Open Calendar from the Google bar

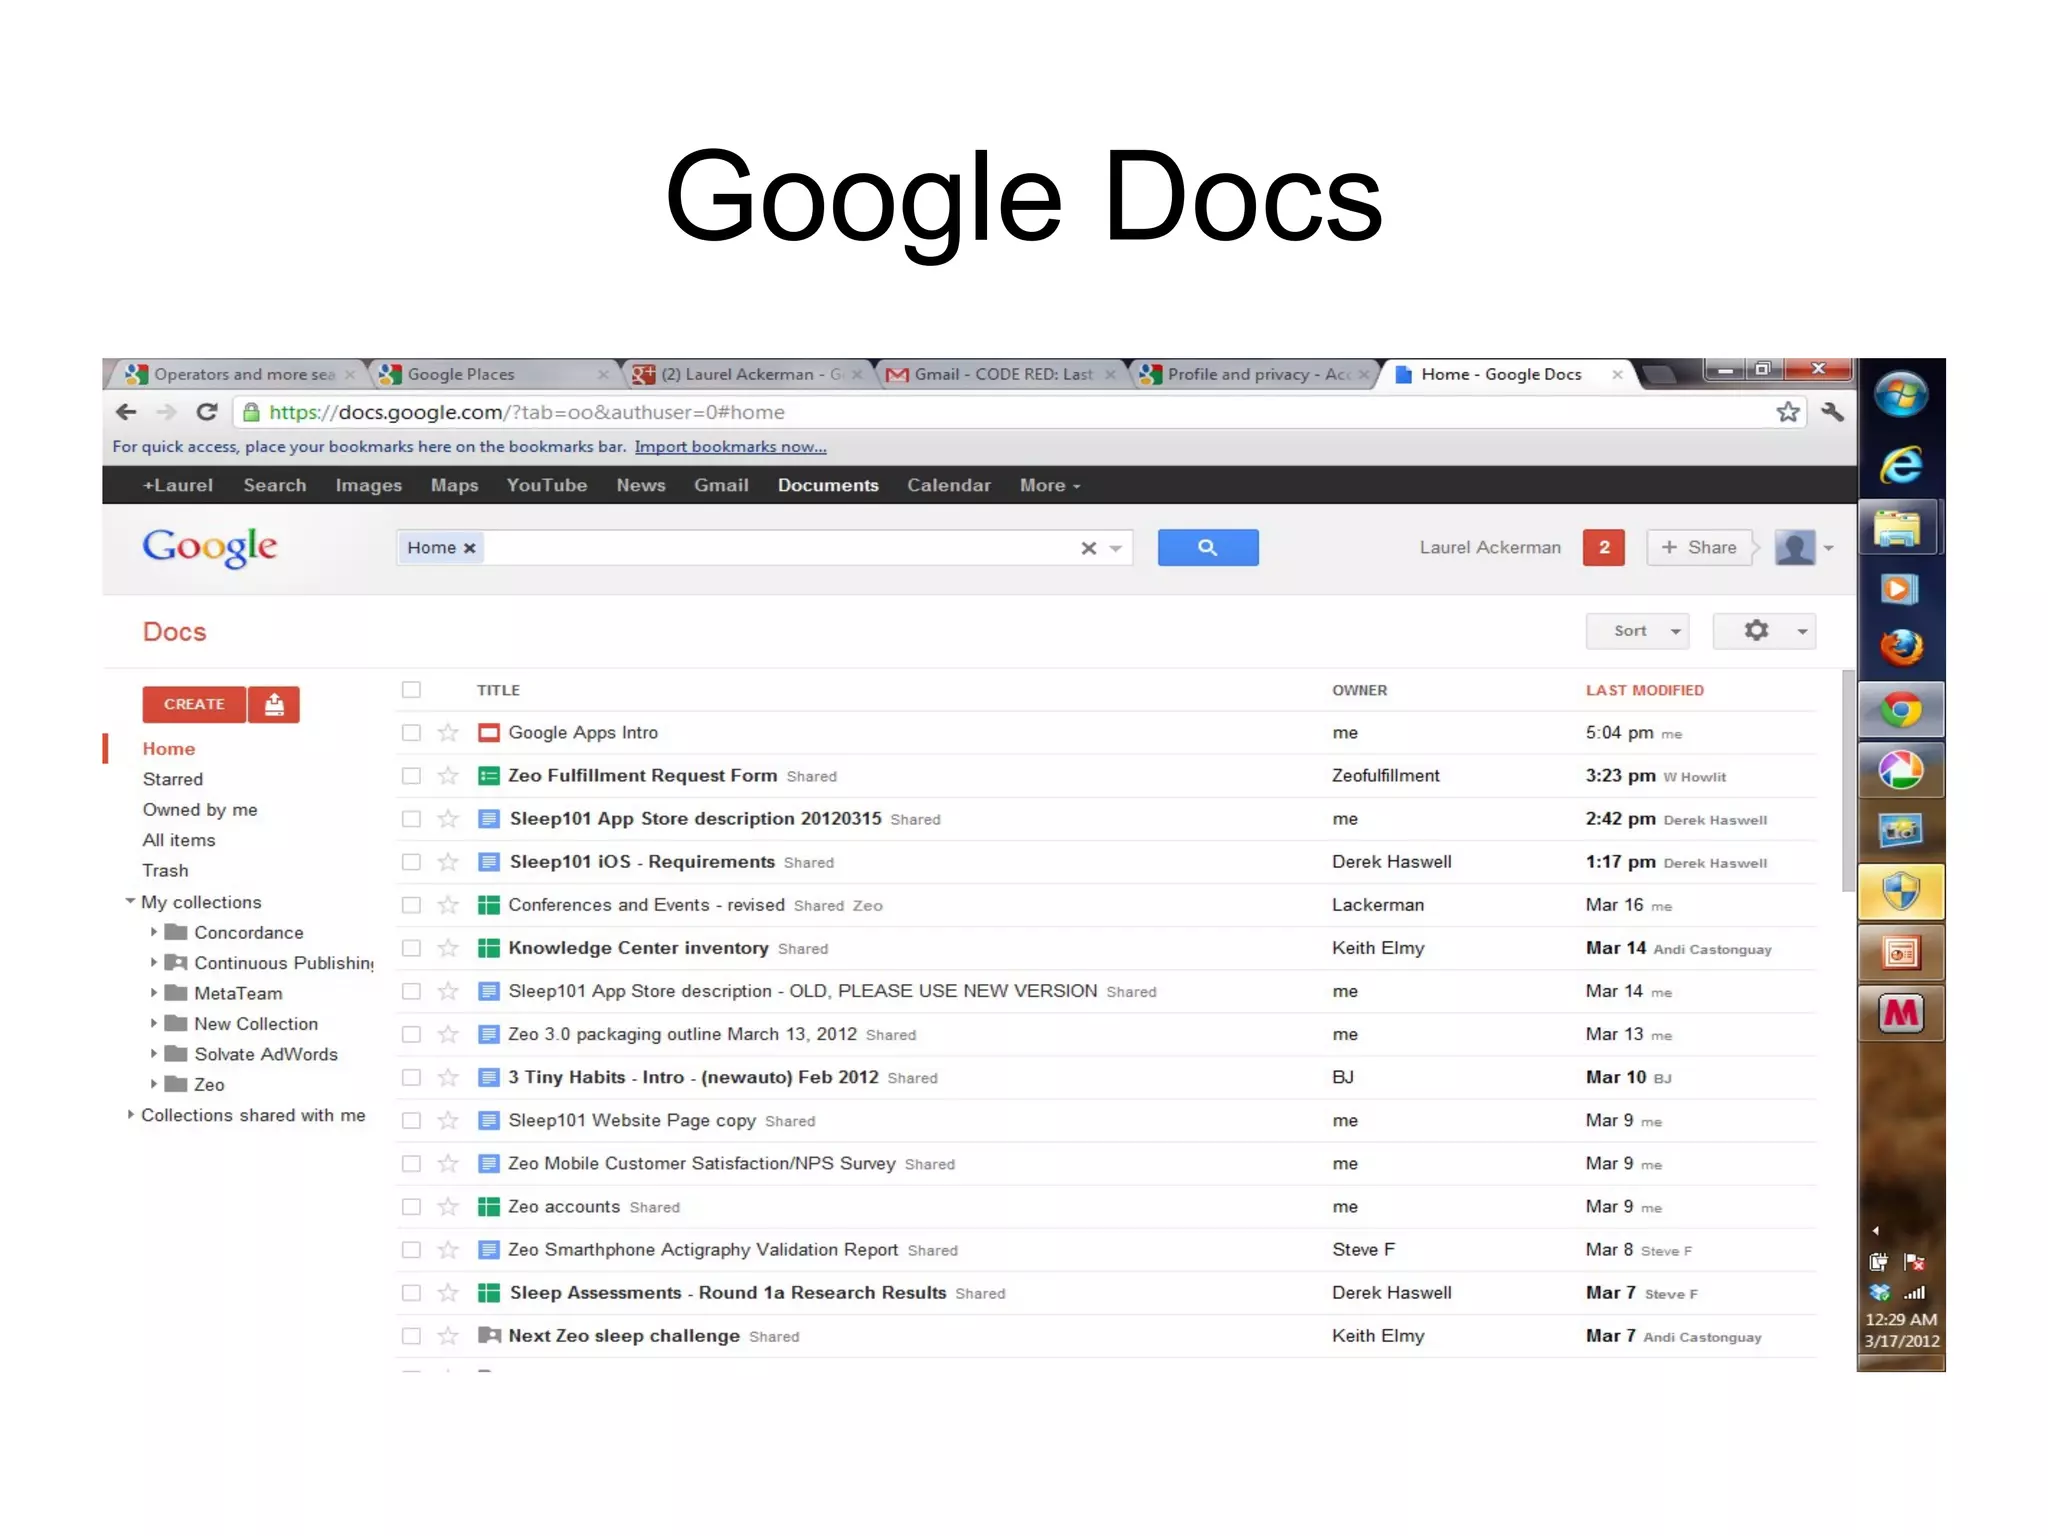point(948,485)
